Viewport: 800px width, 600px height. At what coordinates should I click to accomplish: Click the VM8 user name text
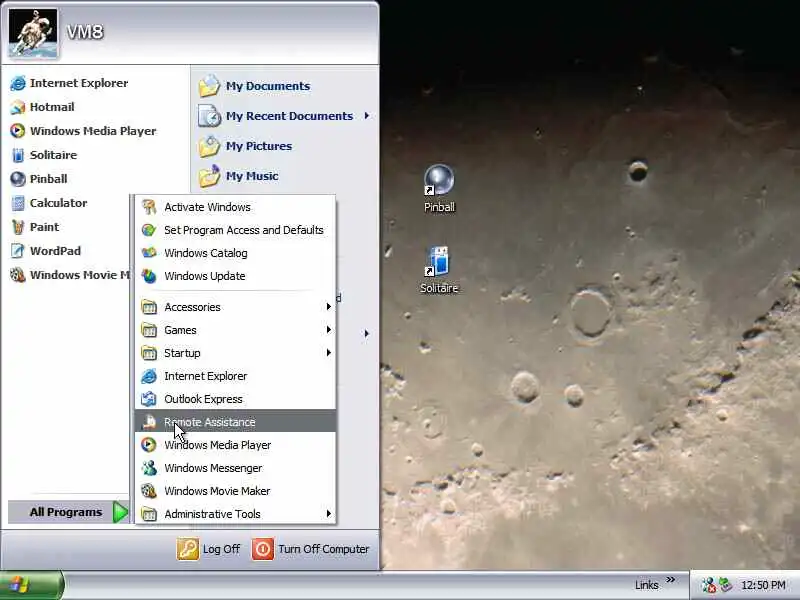[85, 32]
